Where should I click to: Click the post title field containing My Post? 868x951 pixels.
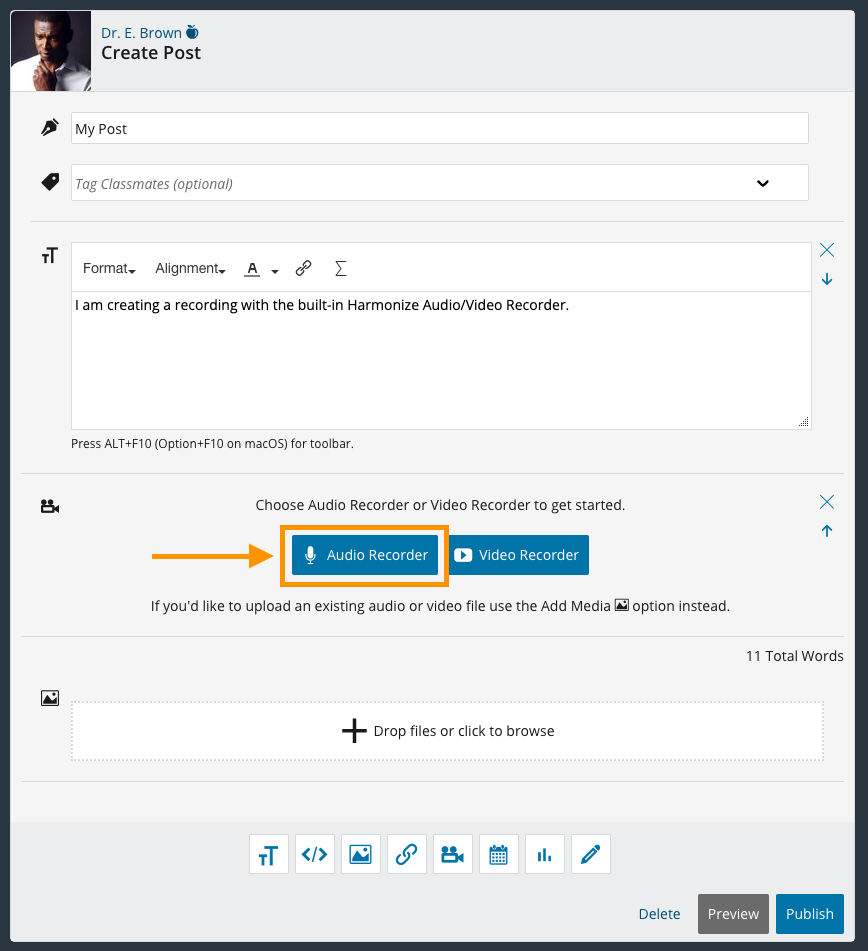point(439,128)
